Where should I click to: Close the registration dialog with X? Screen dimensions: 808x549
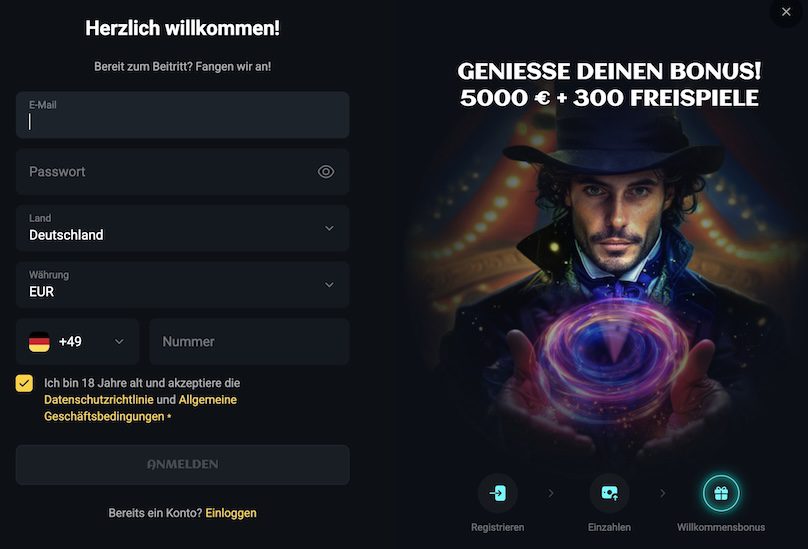786,12
